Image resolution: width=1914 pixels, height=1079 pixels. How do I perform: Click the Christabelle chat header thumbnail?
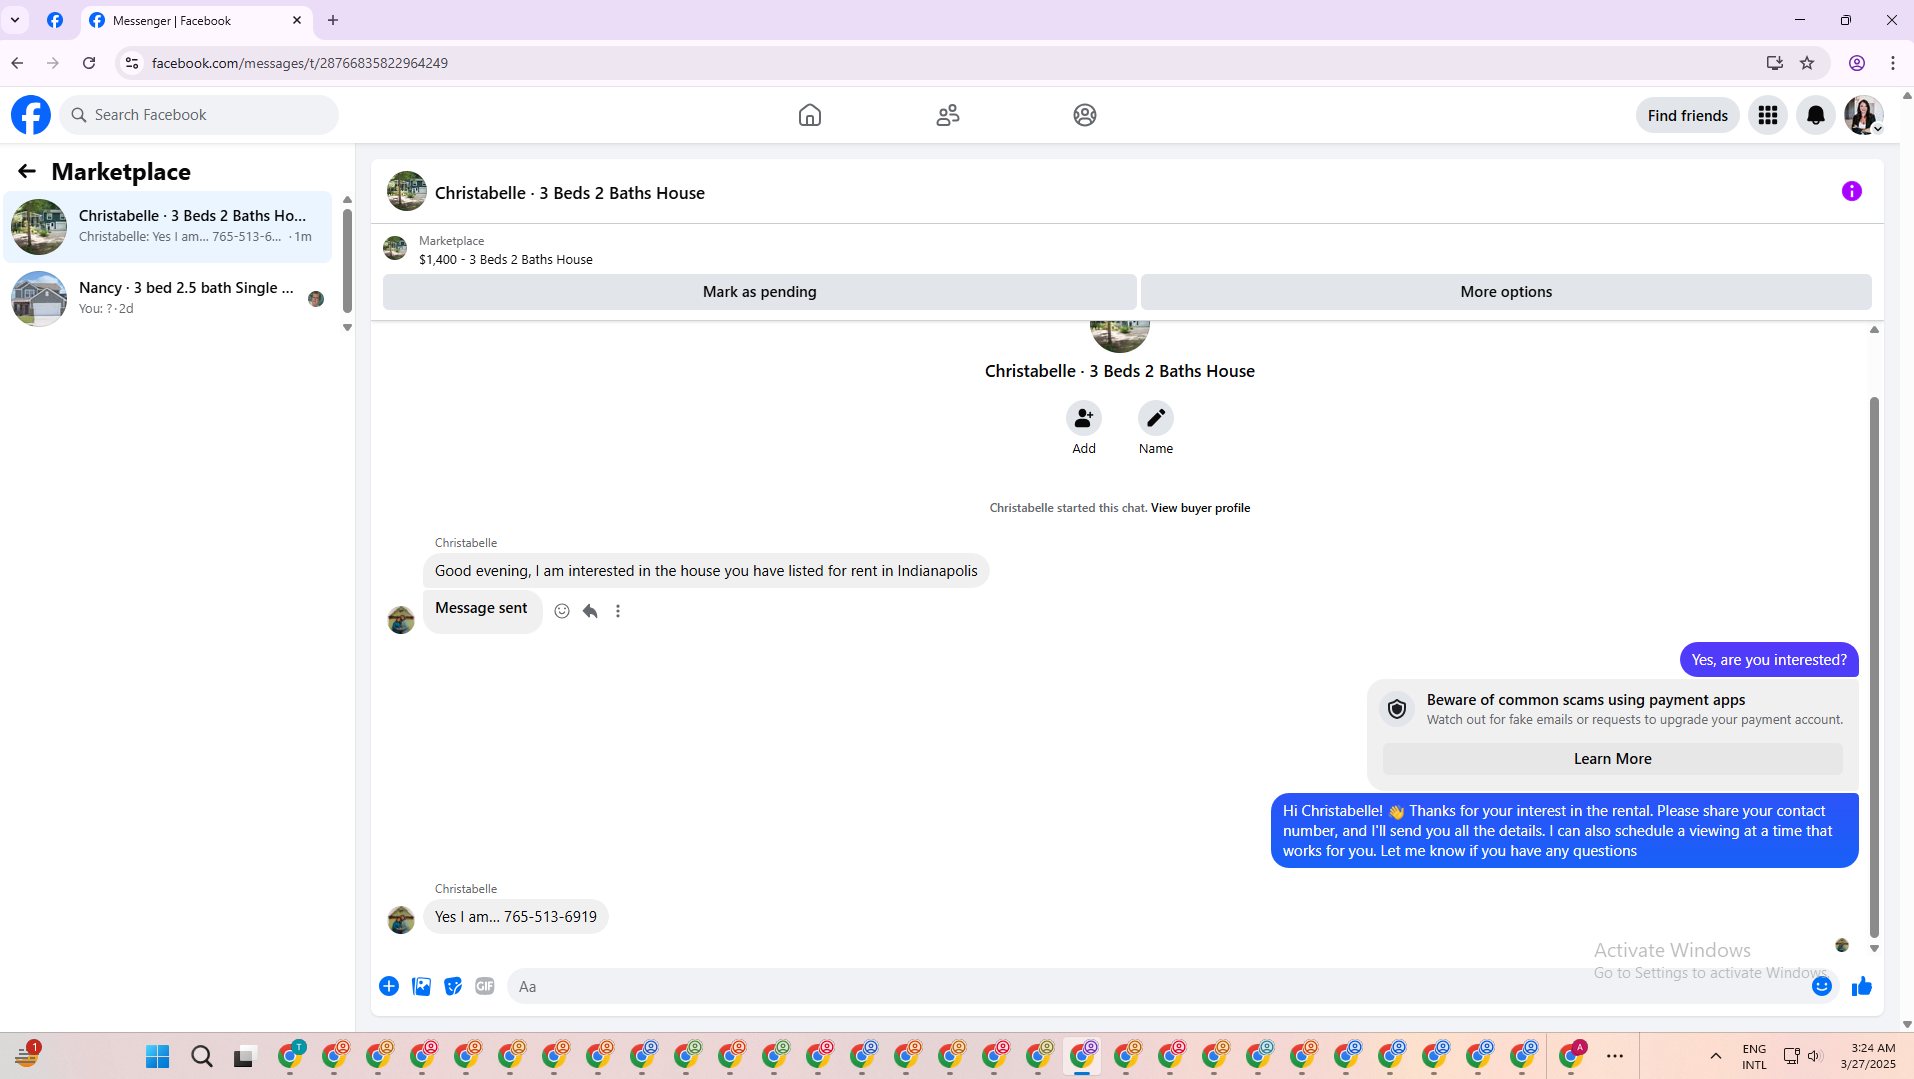pos(407,191)
